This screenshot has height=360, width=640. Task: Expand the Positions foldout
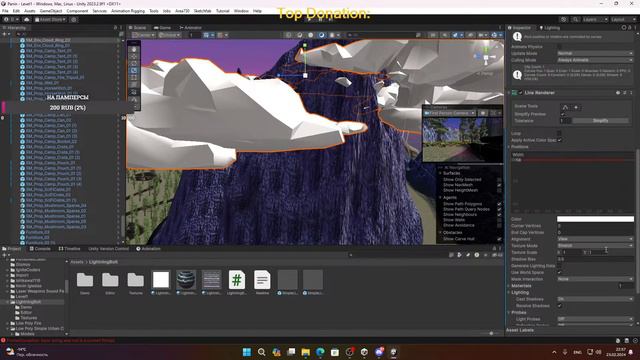pos(509,147)
